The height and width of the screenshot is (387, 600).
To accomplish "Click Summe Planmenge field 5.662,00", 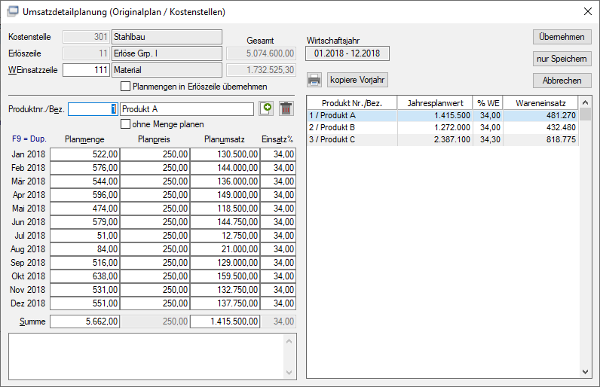I will coord(85,322).
